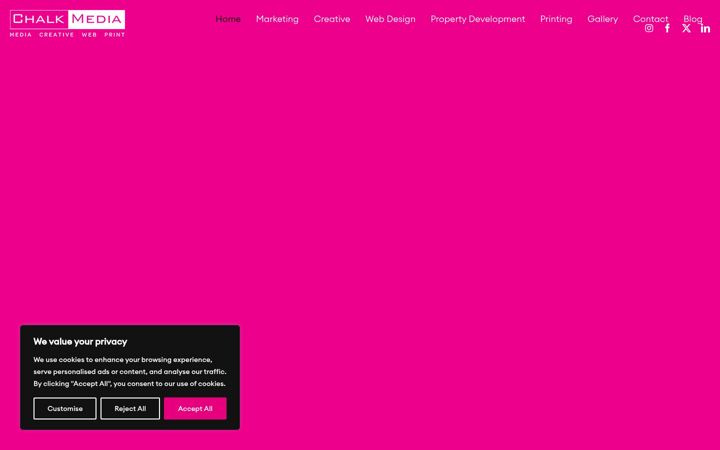720x450 pixels.
Task: Open the Printing menu item
Action: pos(556,19)
